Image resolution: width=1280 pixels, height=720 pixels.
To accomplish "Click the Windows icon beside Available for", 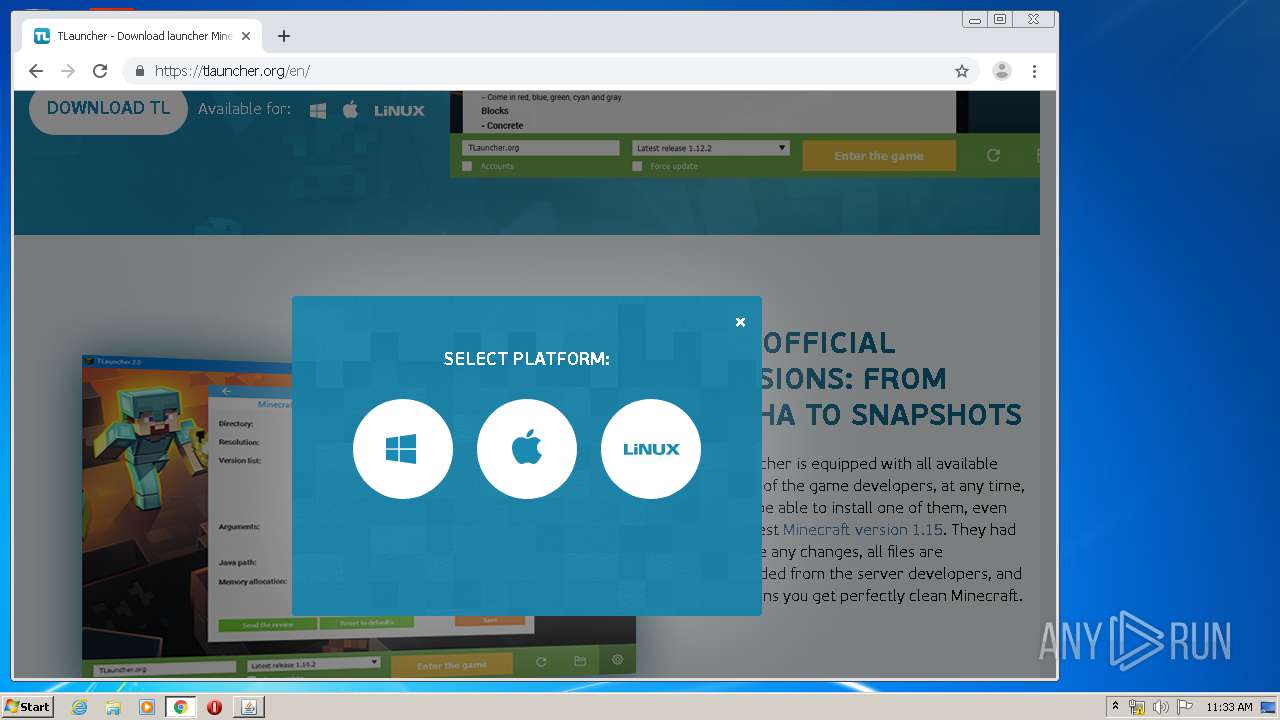I will click(318, 111).
